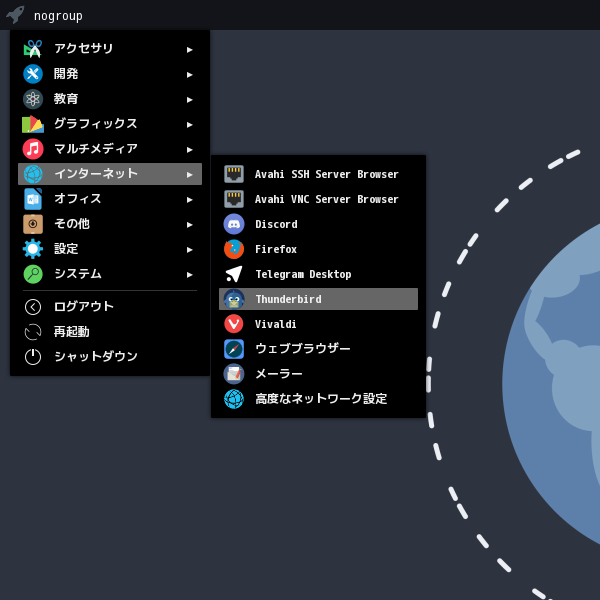Screen dimensions: 600x600
Task: Click the document icon for オフィス
Action: point(33,199)
